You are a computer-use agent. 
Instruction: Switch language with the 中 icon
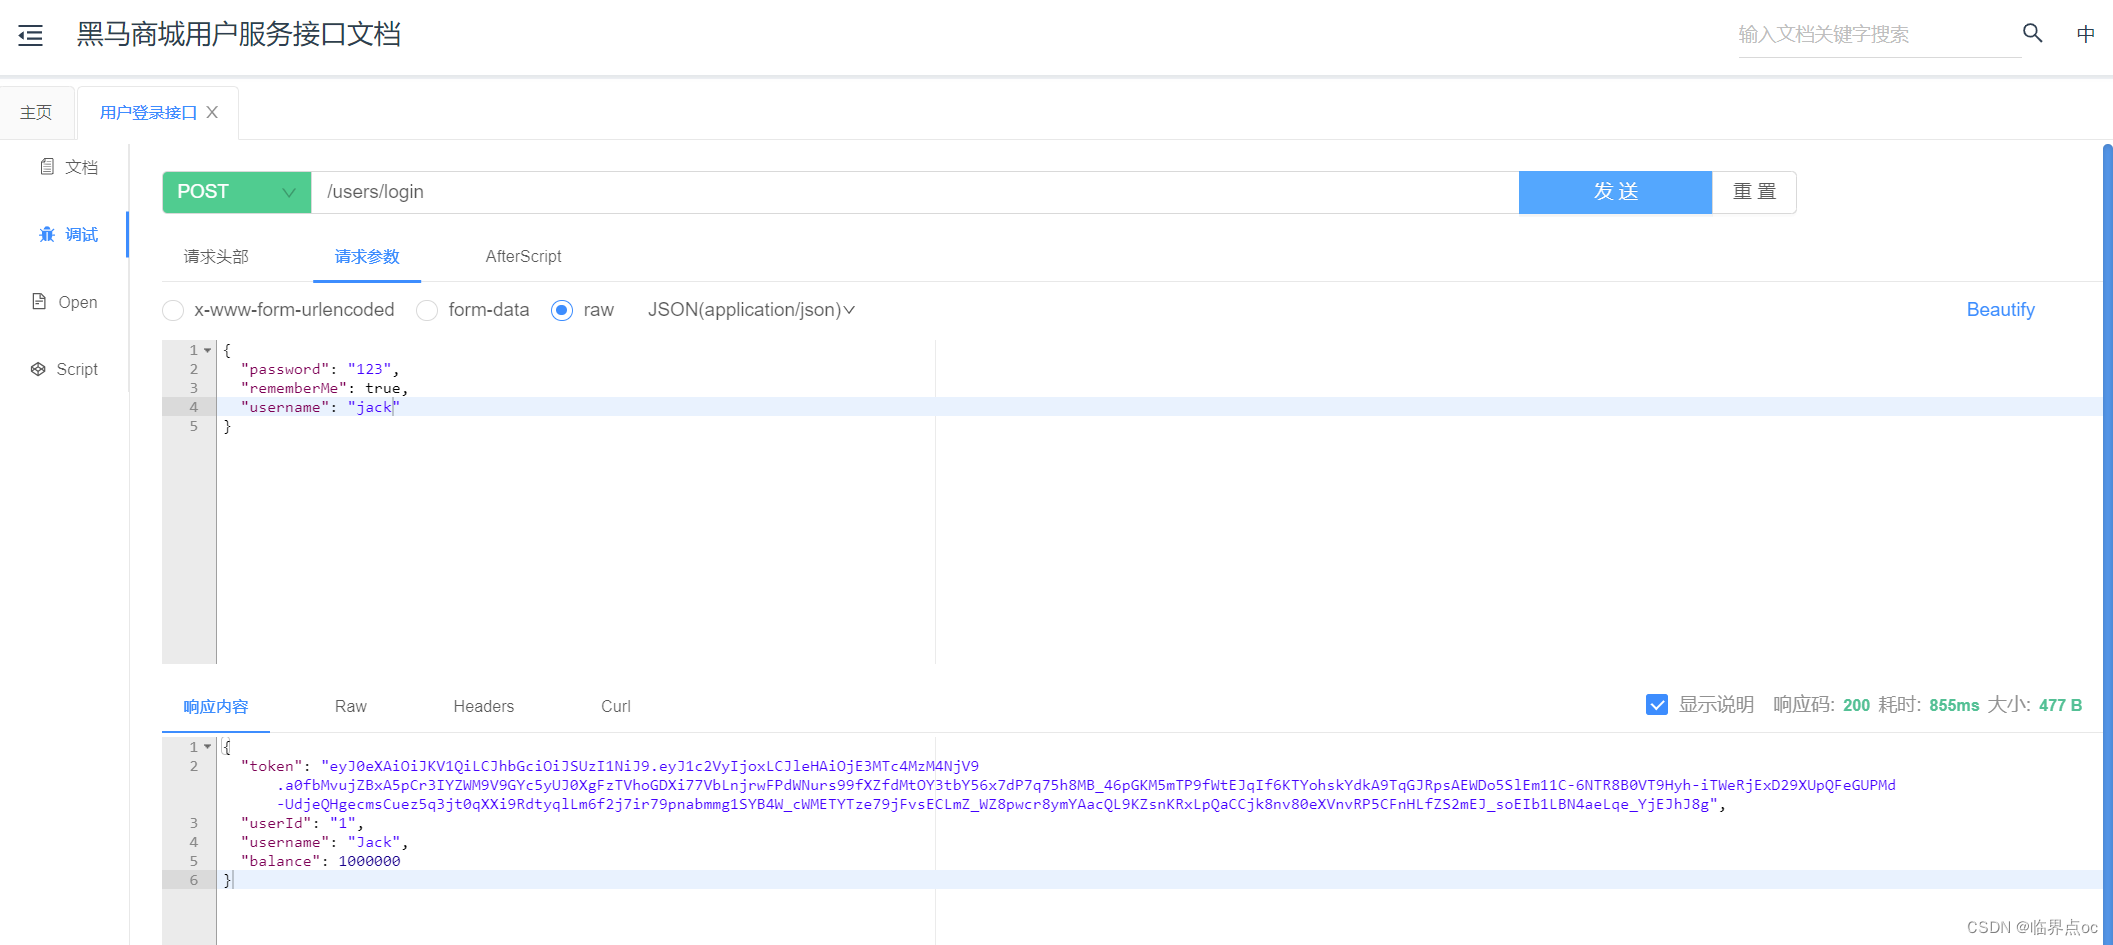click(x=2086, y=34)
